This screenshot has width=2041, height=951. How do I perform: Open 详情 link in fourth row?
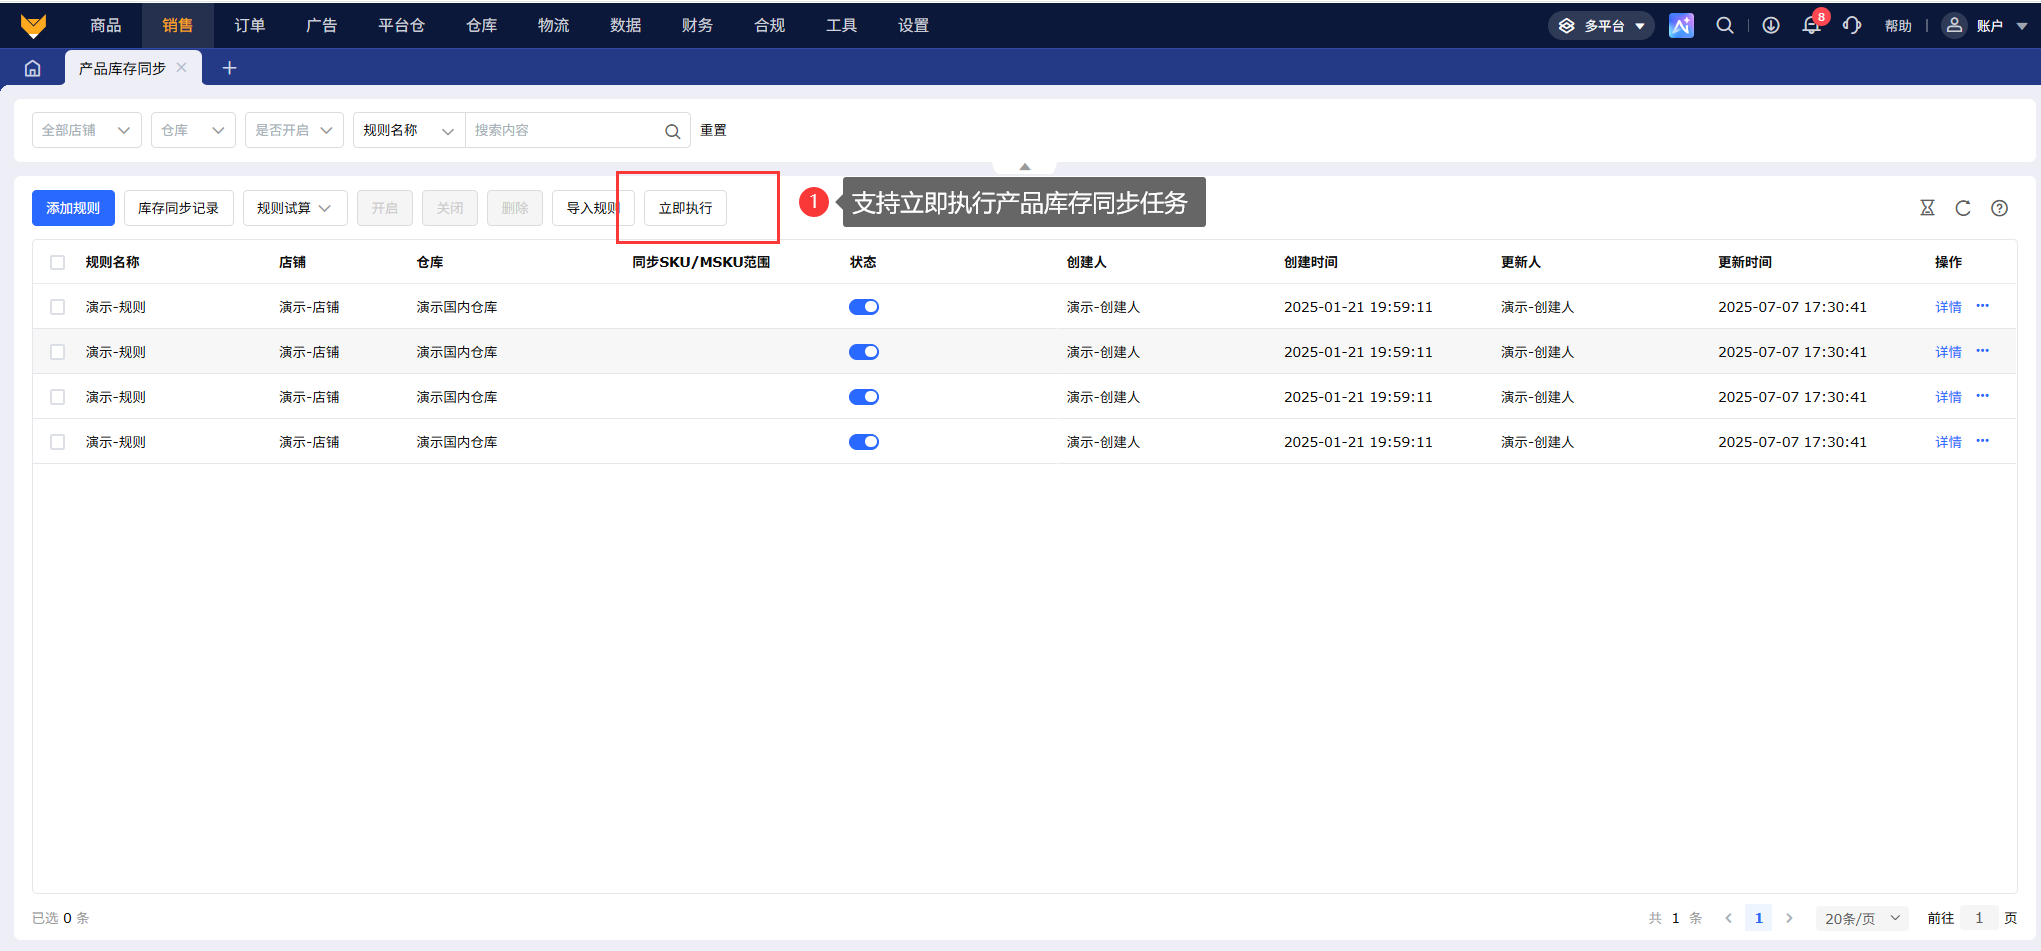(x=1948, y=442)
